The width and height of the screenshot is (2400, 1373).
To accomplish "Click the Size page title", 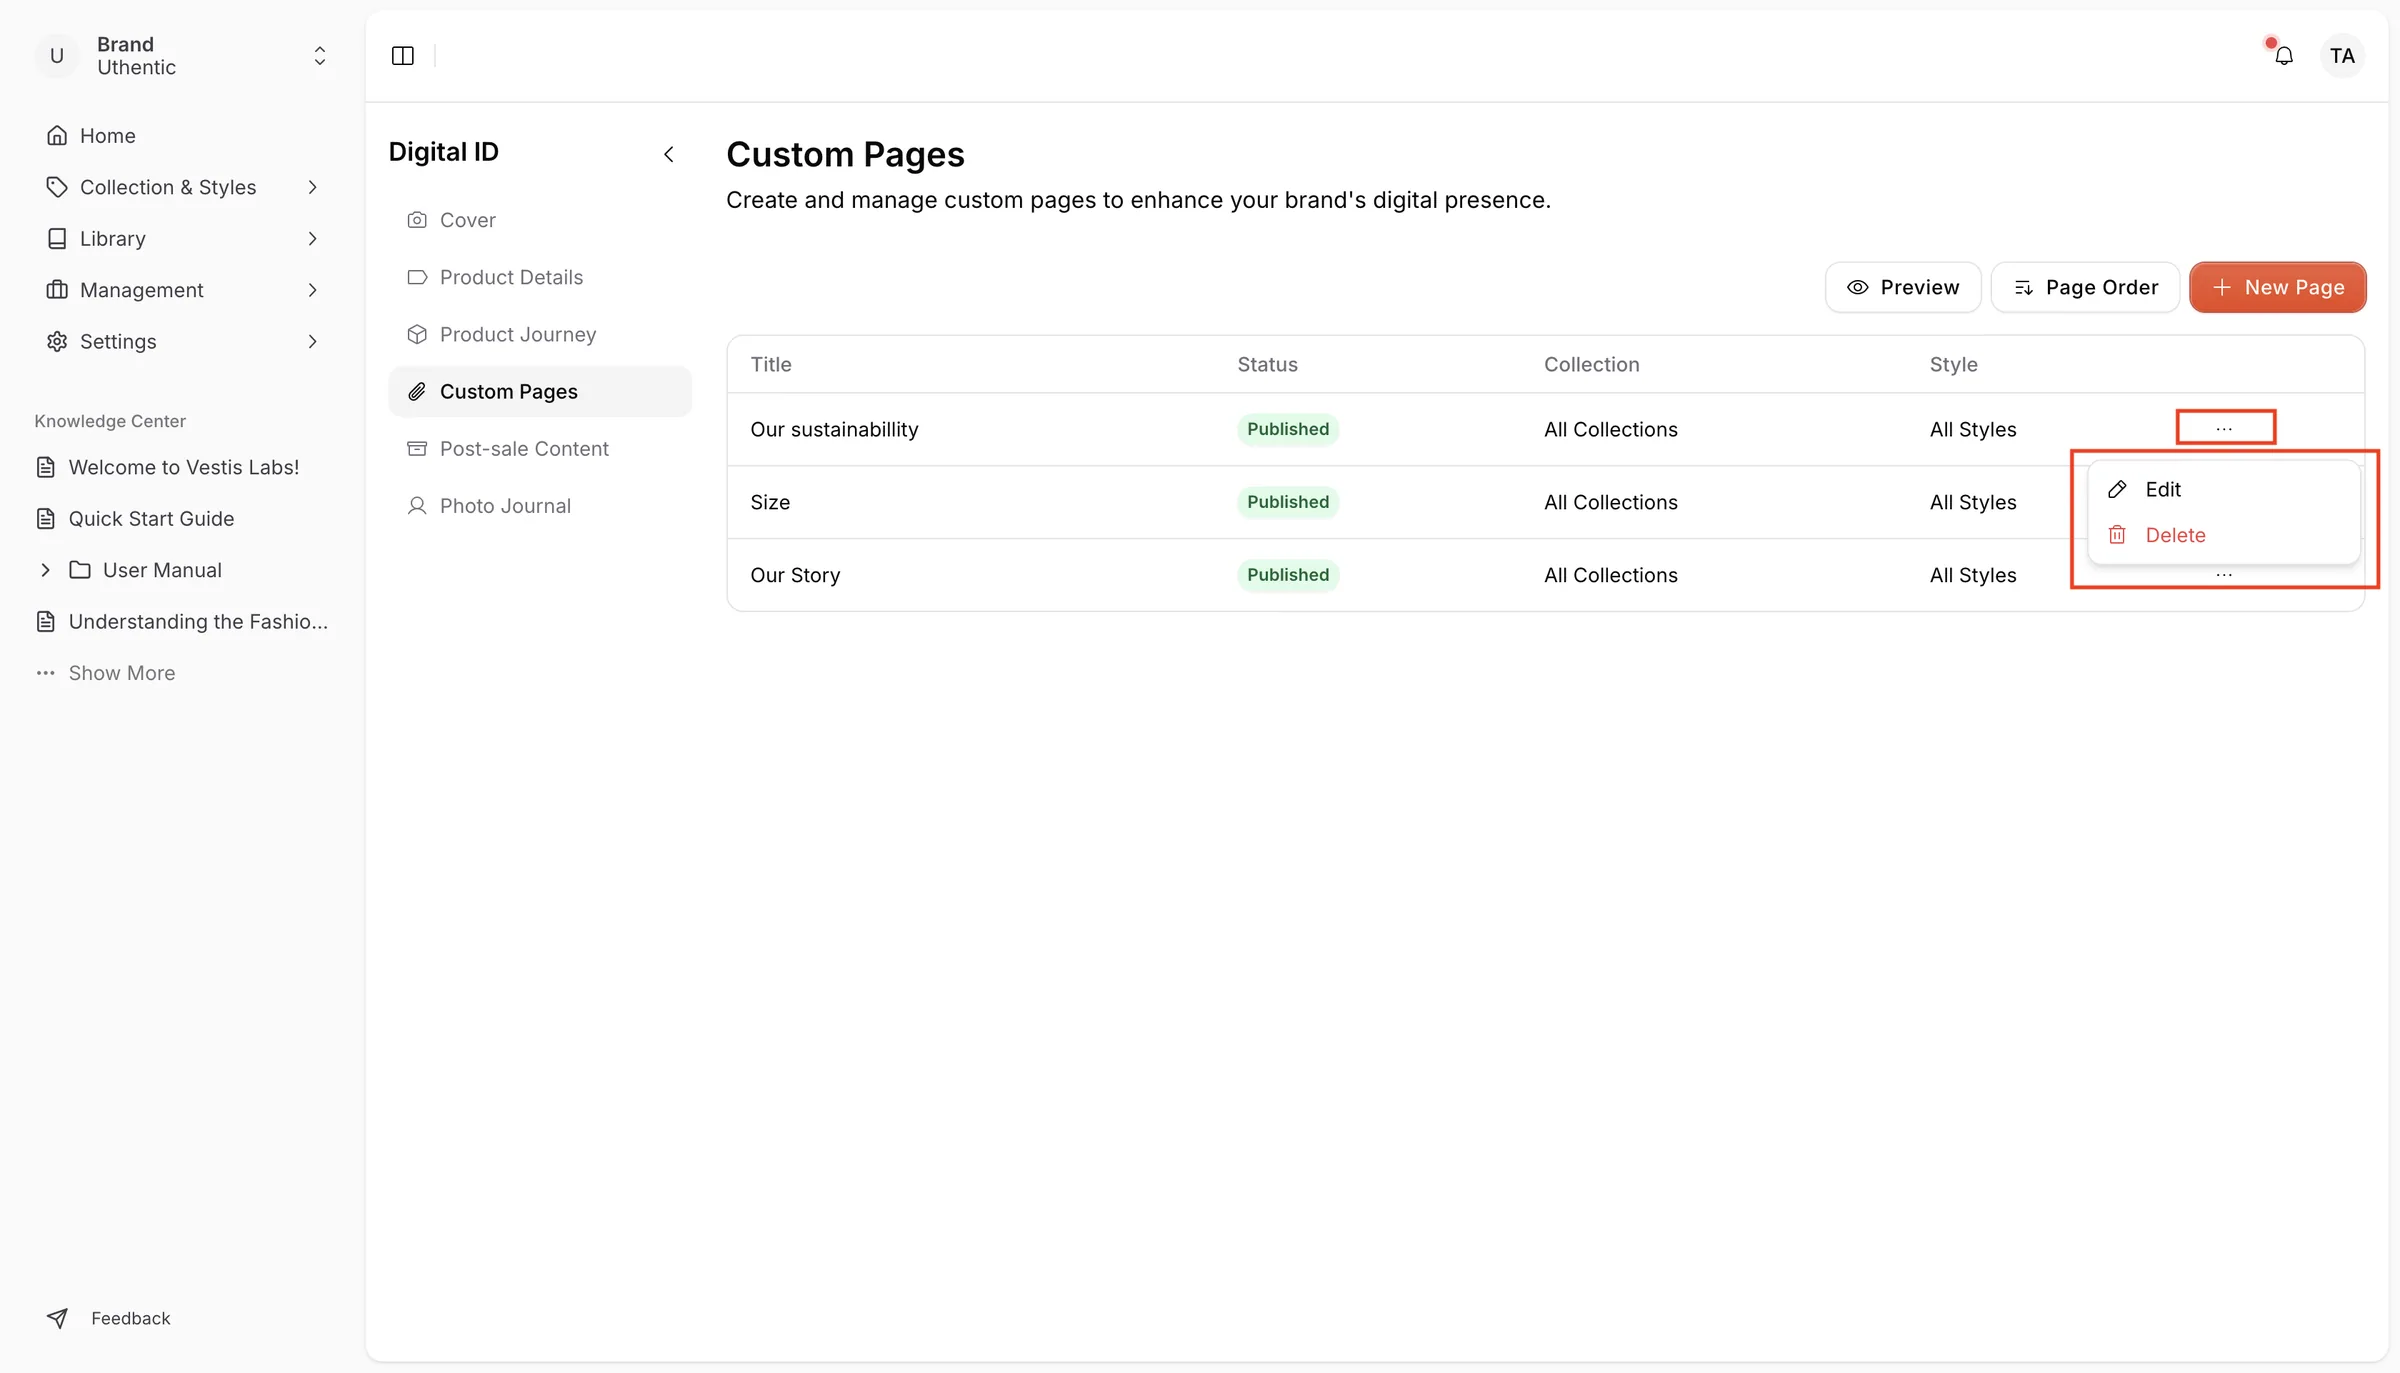I will tap(770, 502).
